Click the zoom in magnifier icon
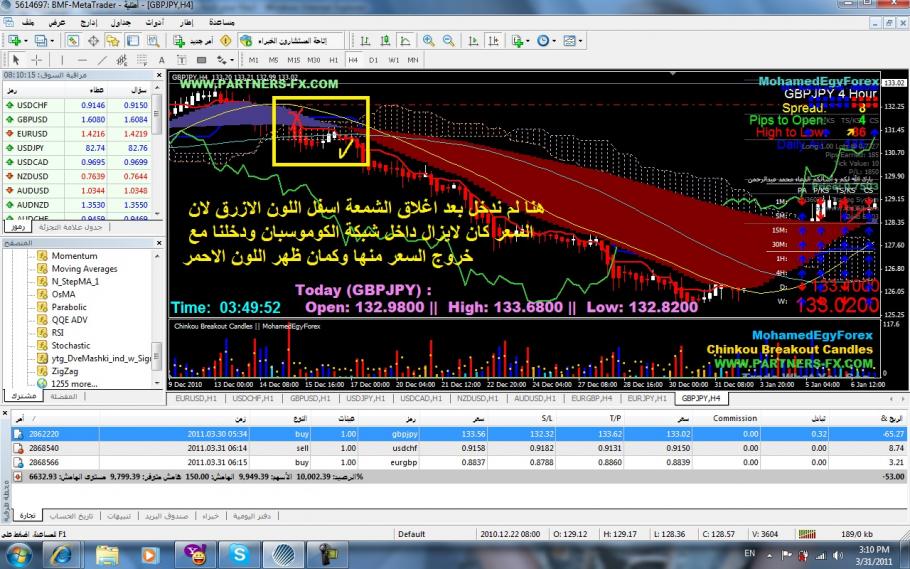Viewport: 910px width, 569px height. [429, 39]
